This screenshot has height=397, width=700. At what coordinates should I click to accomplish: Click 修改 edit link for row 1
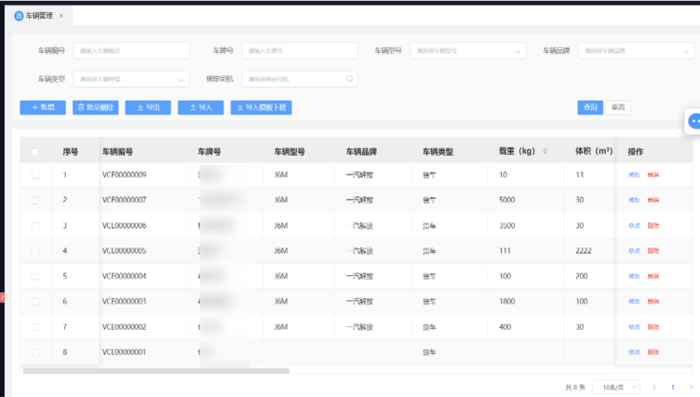point(634,175)
